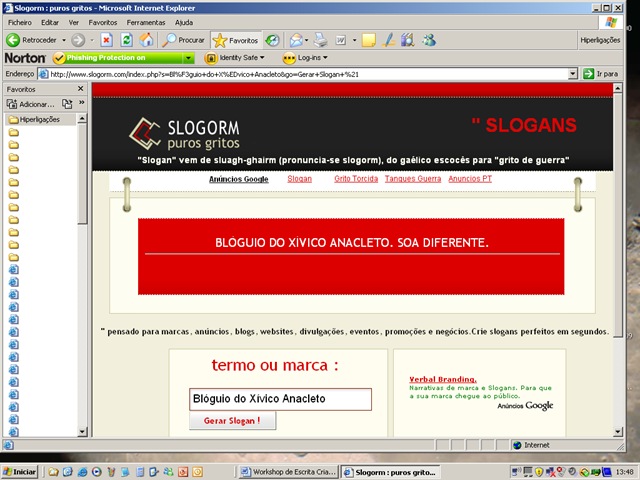Click the Slogorm puros gritos logo
Viewport: 640px width, 480px height.
pyautogui.click(x=184, y=134)
